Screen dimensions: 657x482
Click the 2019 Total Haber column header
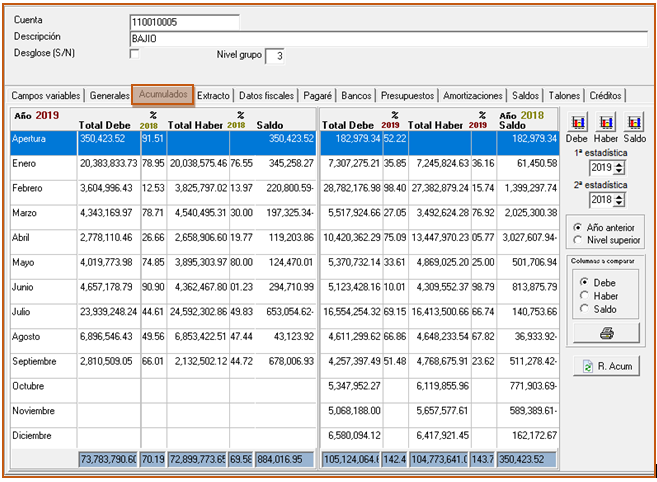pyautogui.click(x=195, y=125)
